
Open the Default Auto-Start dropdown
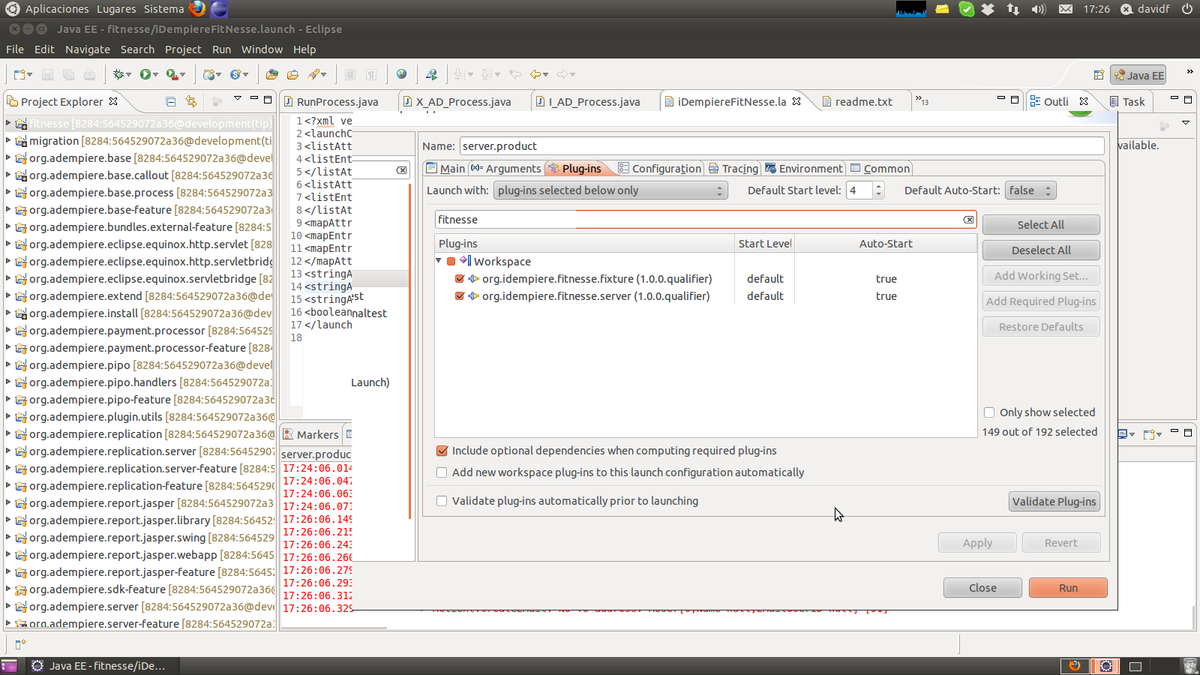point(1031,191)
